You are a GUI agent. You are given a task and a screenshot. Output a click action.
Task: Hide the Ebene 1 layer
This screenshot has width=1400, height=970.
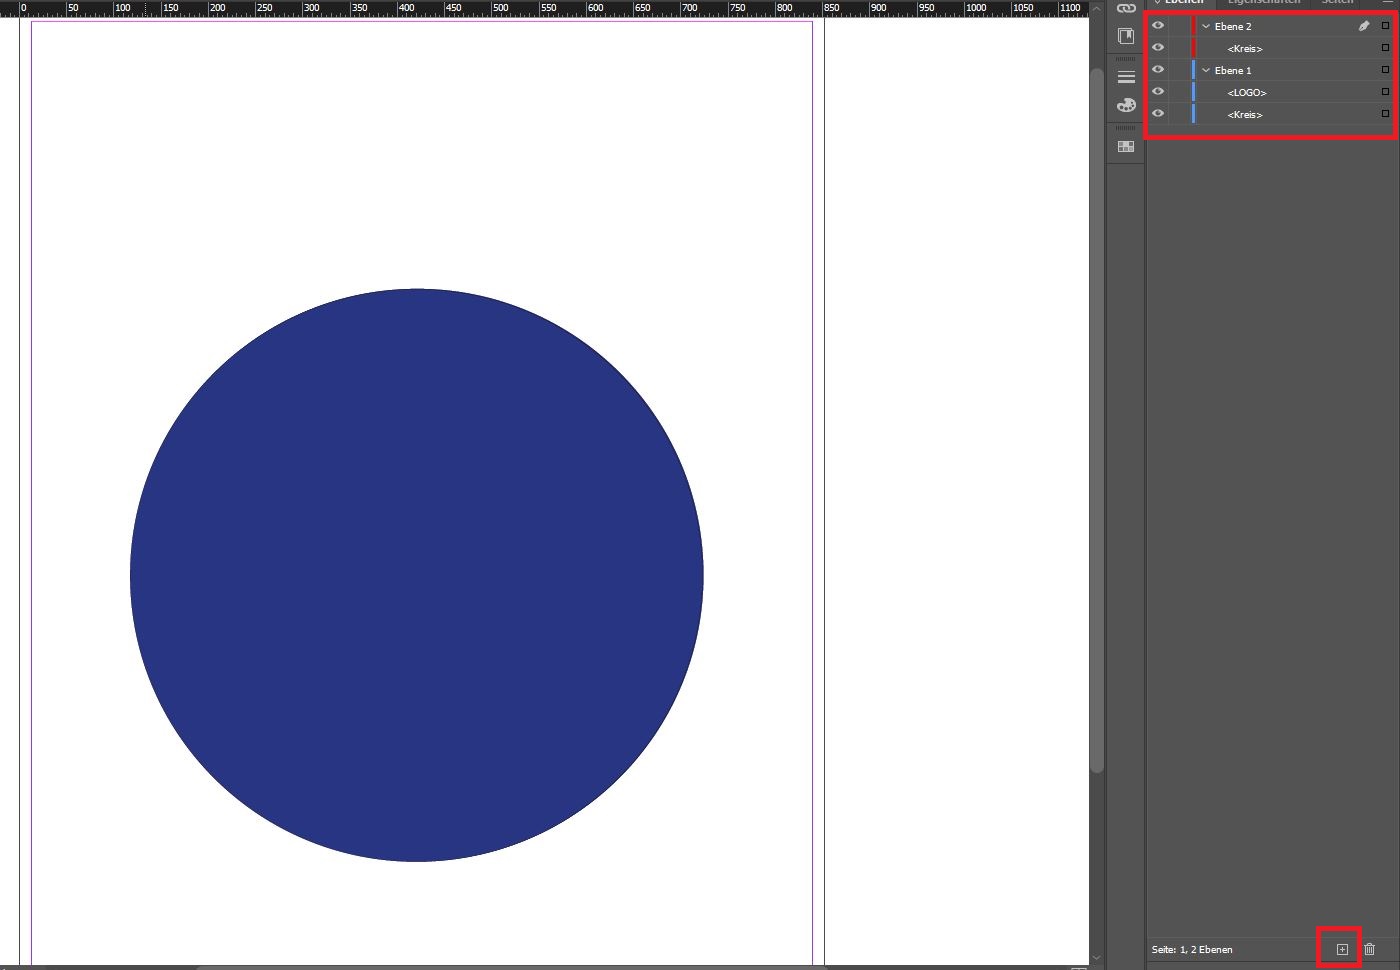[x=1158, y=70]
